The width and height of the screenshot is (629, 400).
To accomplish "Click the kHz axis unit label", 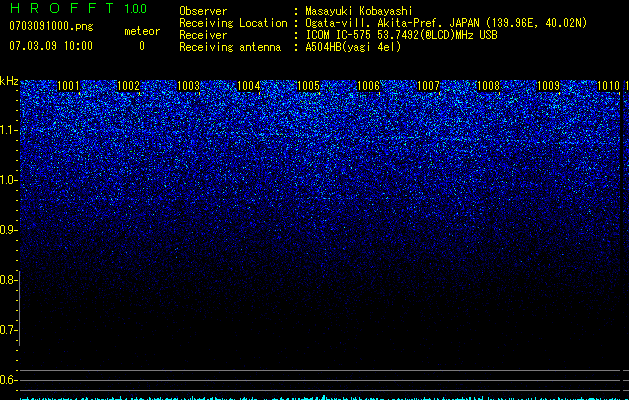I will 9,81.
